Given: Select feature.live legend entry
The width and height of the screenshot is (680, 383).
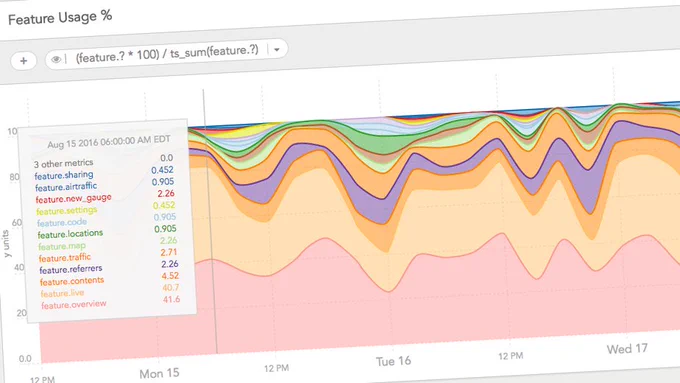Looking at the screenshot, I should pyautogui.click(x=62, y=293).
